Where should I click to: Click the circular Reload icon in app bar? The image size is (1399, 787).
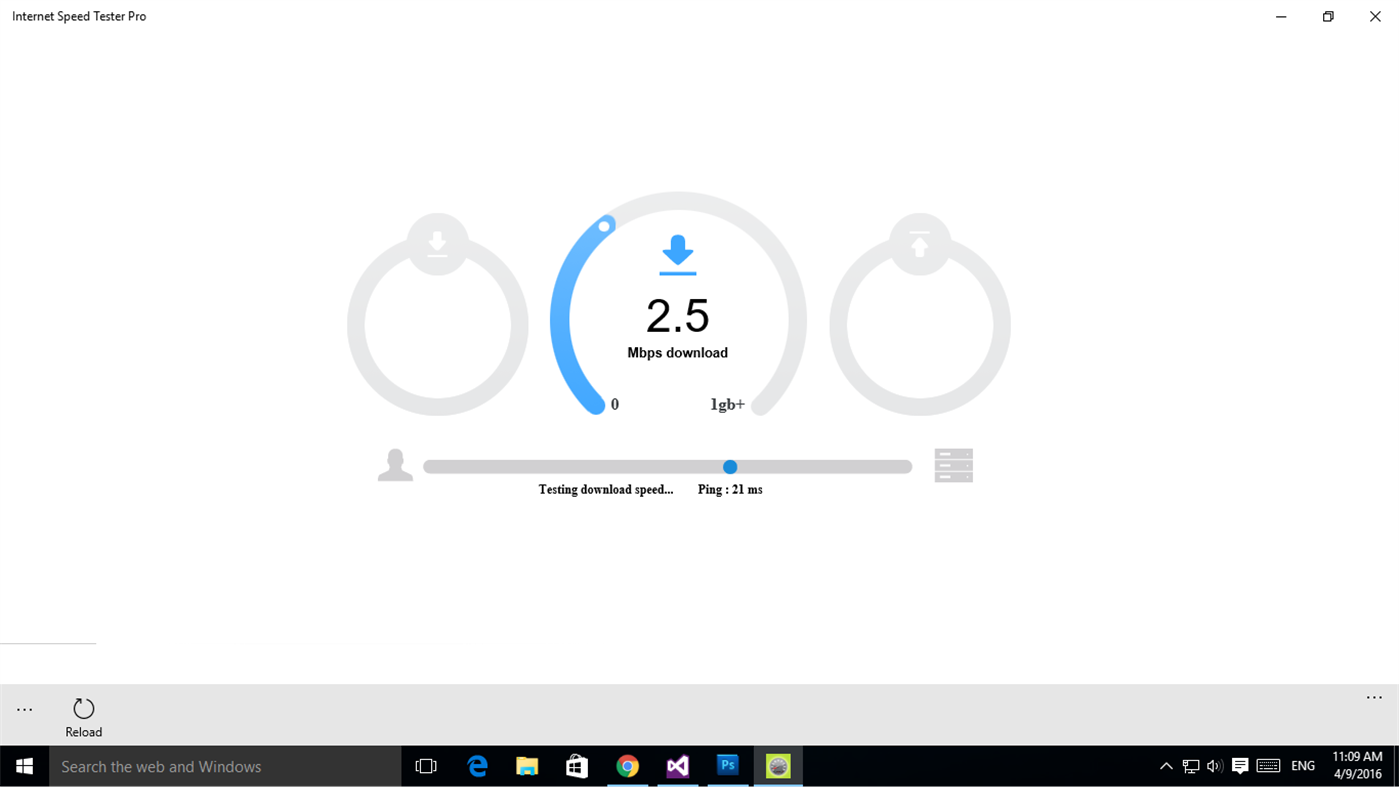coord(83,707)
